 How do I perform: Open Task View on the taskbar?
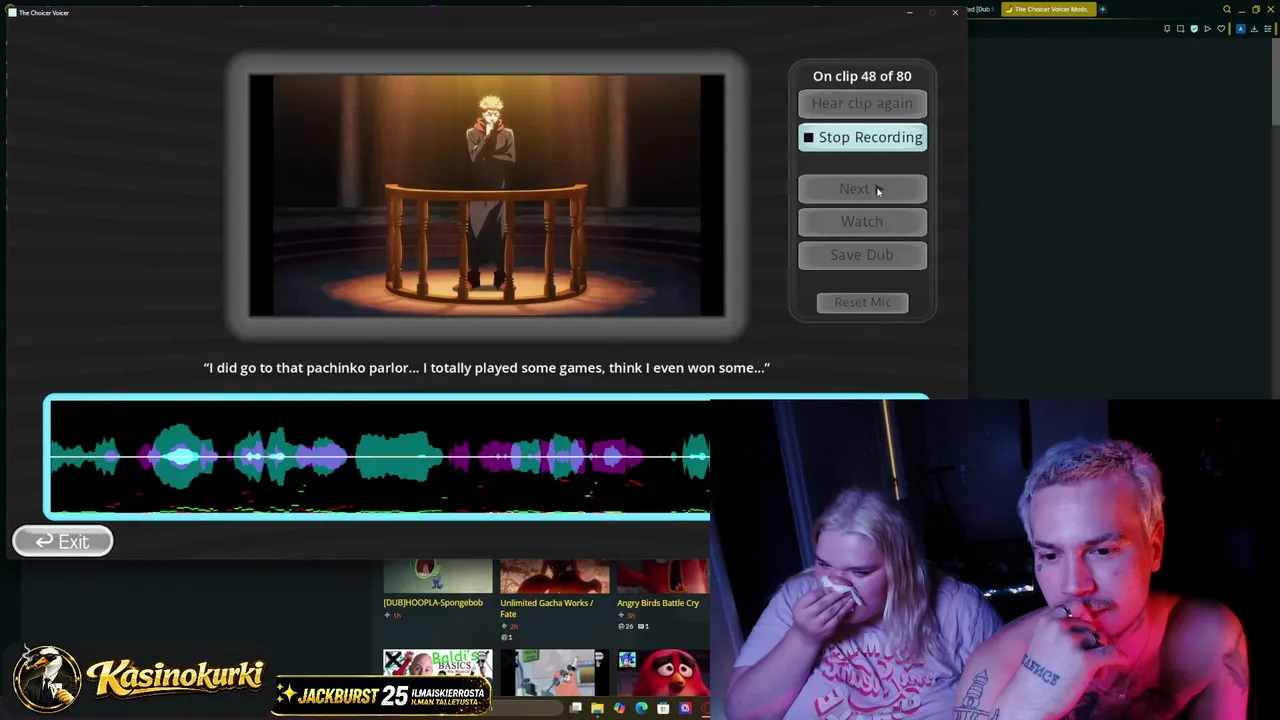[x=576, y=709]
